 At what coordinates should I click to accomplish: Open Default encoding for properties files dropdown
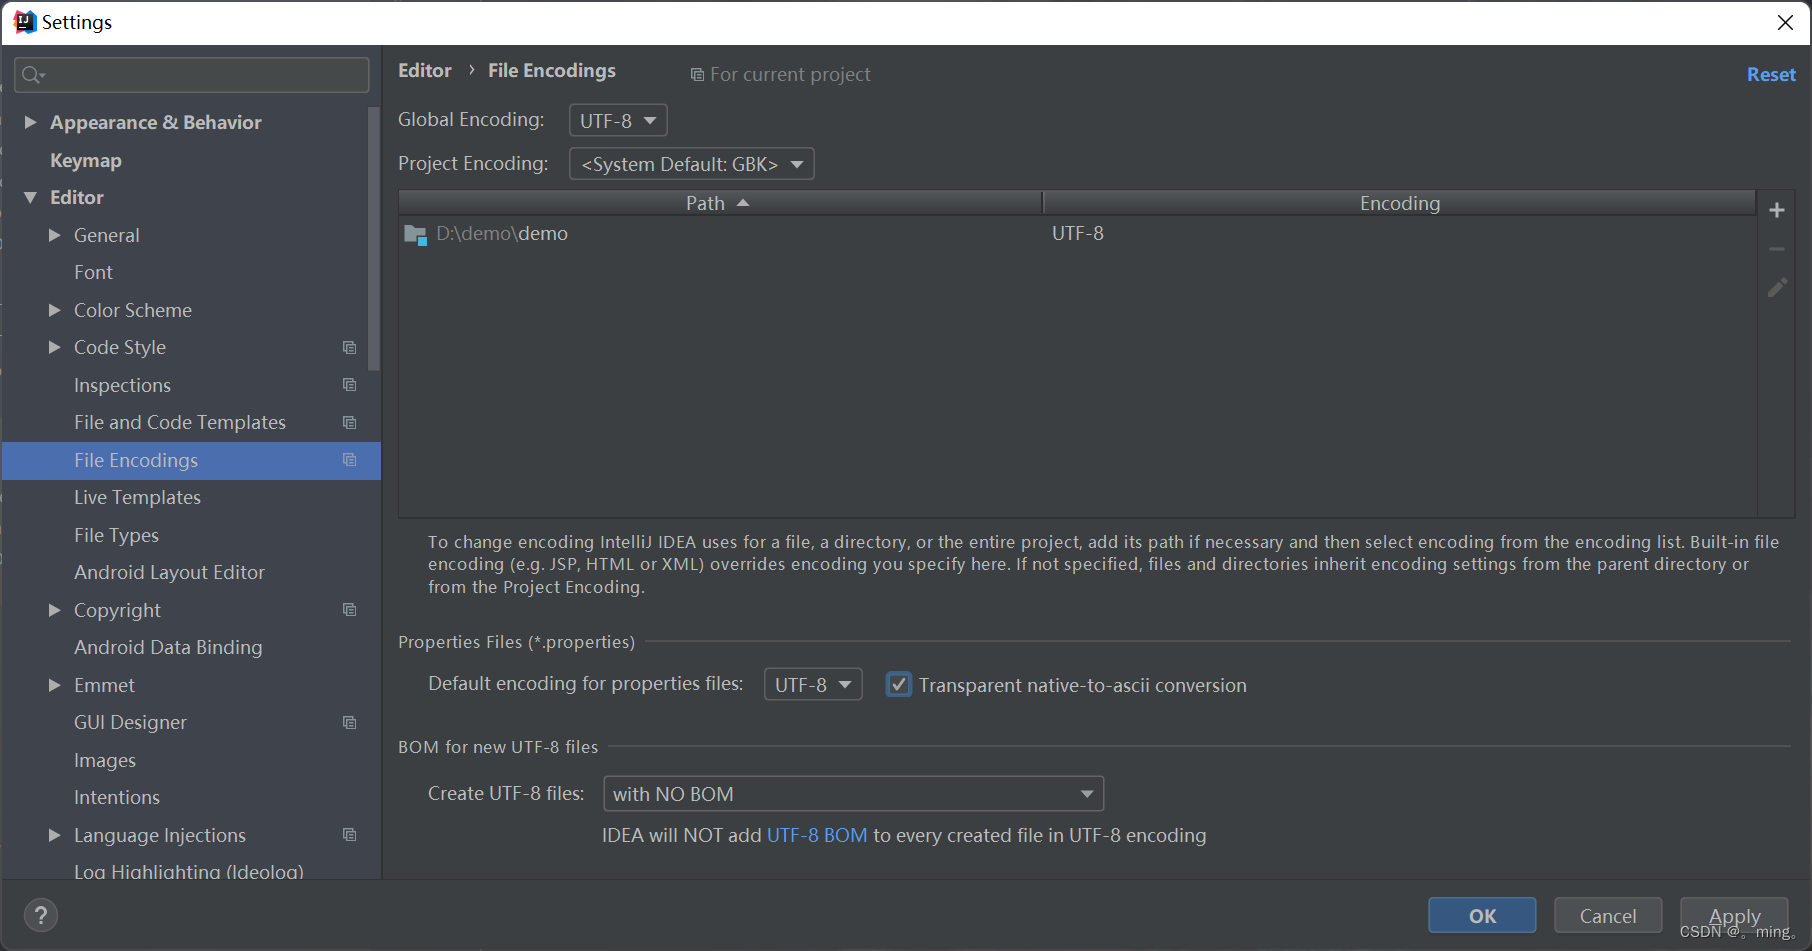click(813, 685)
